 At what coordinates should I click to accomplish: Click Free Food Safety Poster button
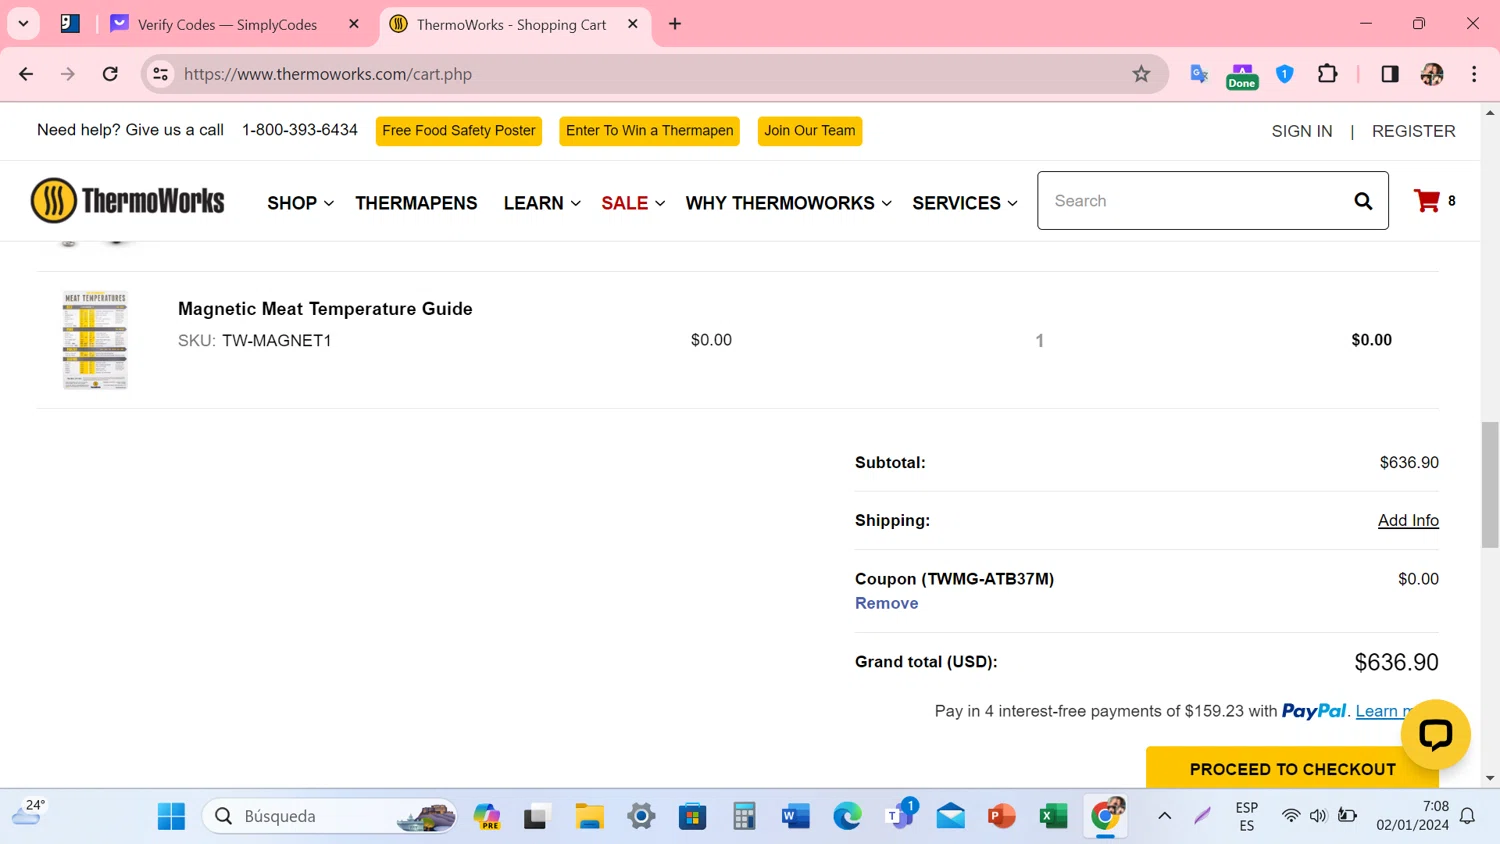pos(459,131)
